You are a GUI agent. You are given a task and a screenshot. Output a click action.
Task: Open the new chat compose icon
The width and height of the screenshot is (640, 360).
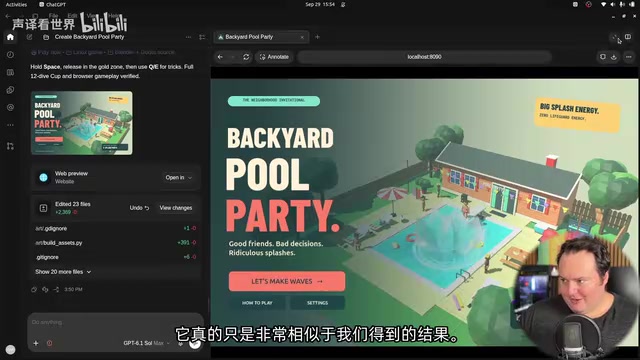point(29,37)
